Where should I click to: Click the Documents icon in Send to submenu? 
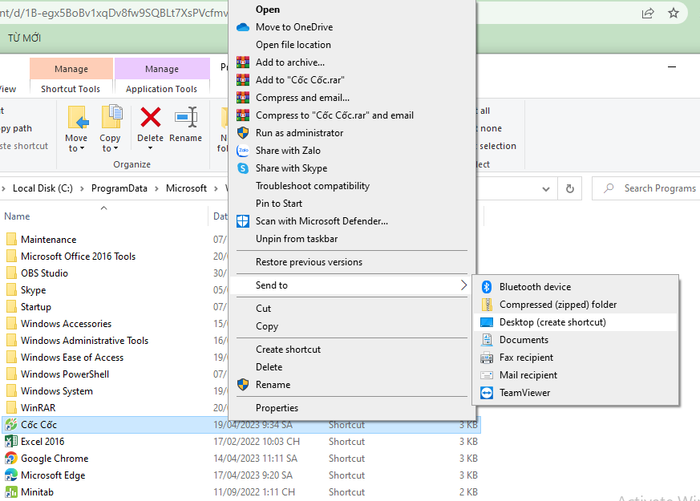click(487, 340)
